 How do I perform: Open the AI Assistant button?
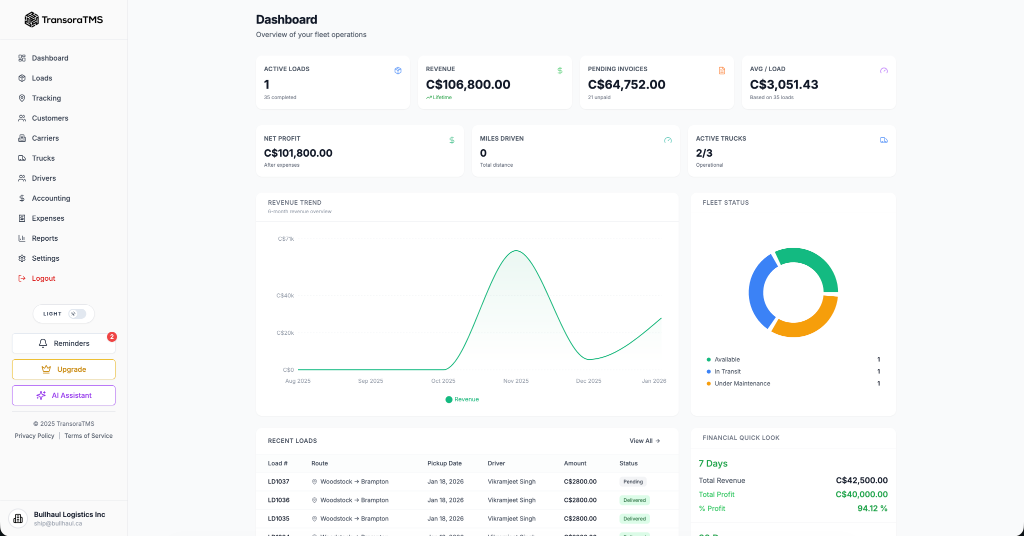coord(64,396)
